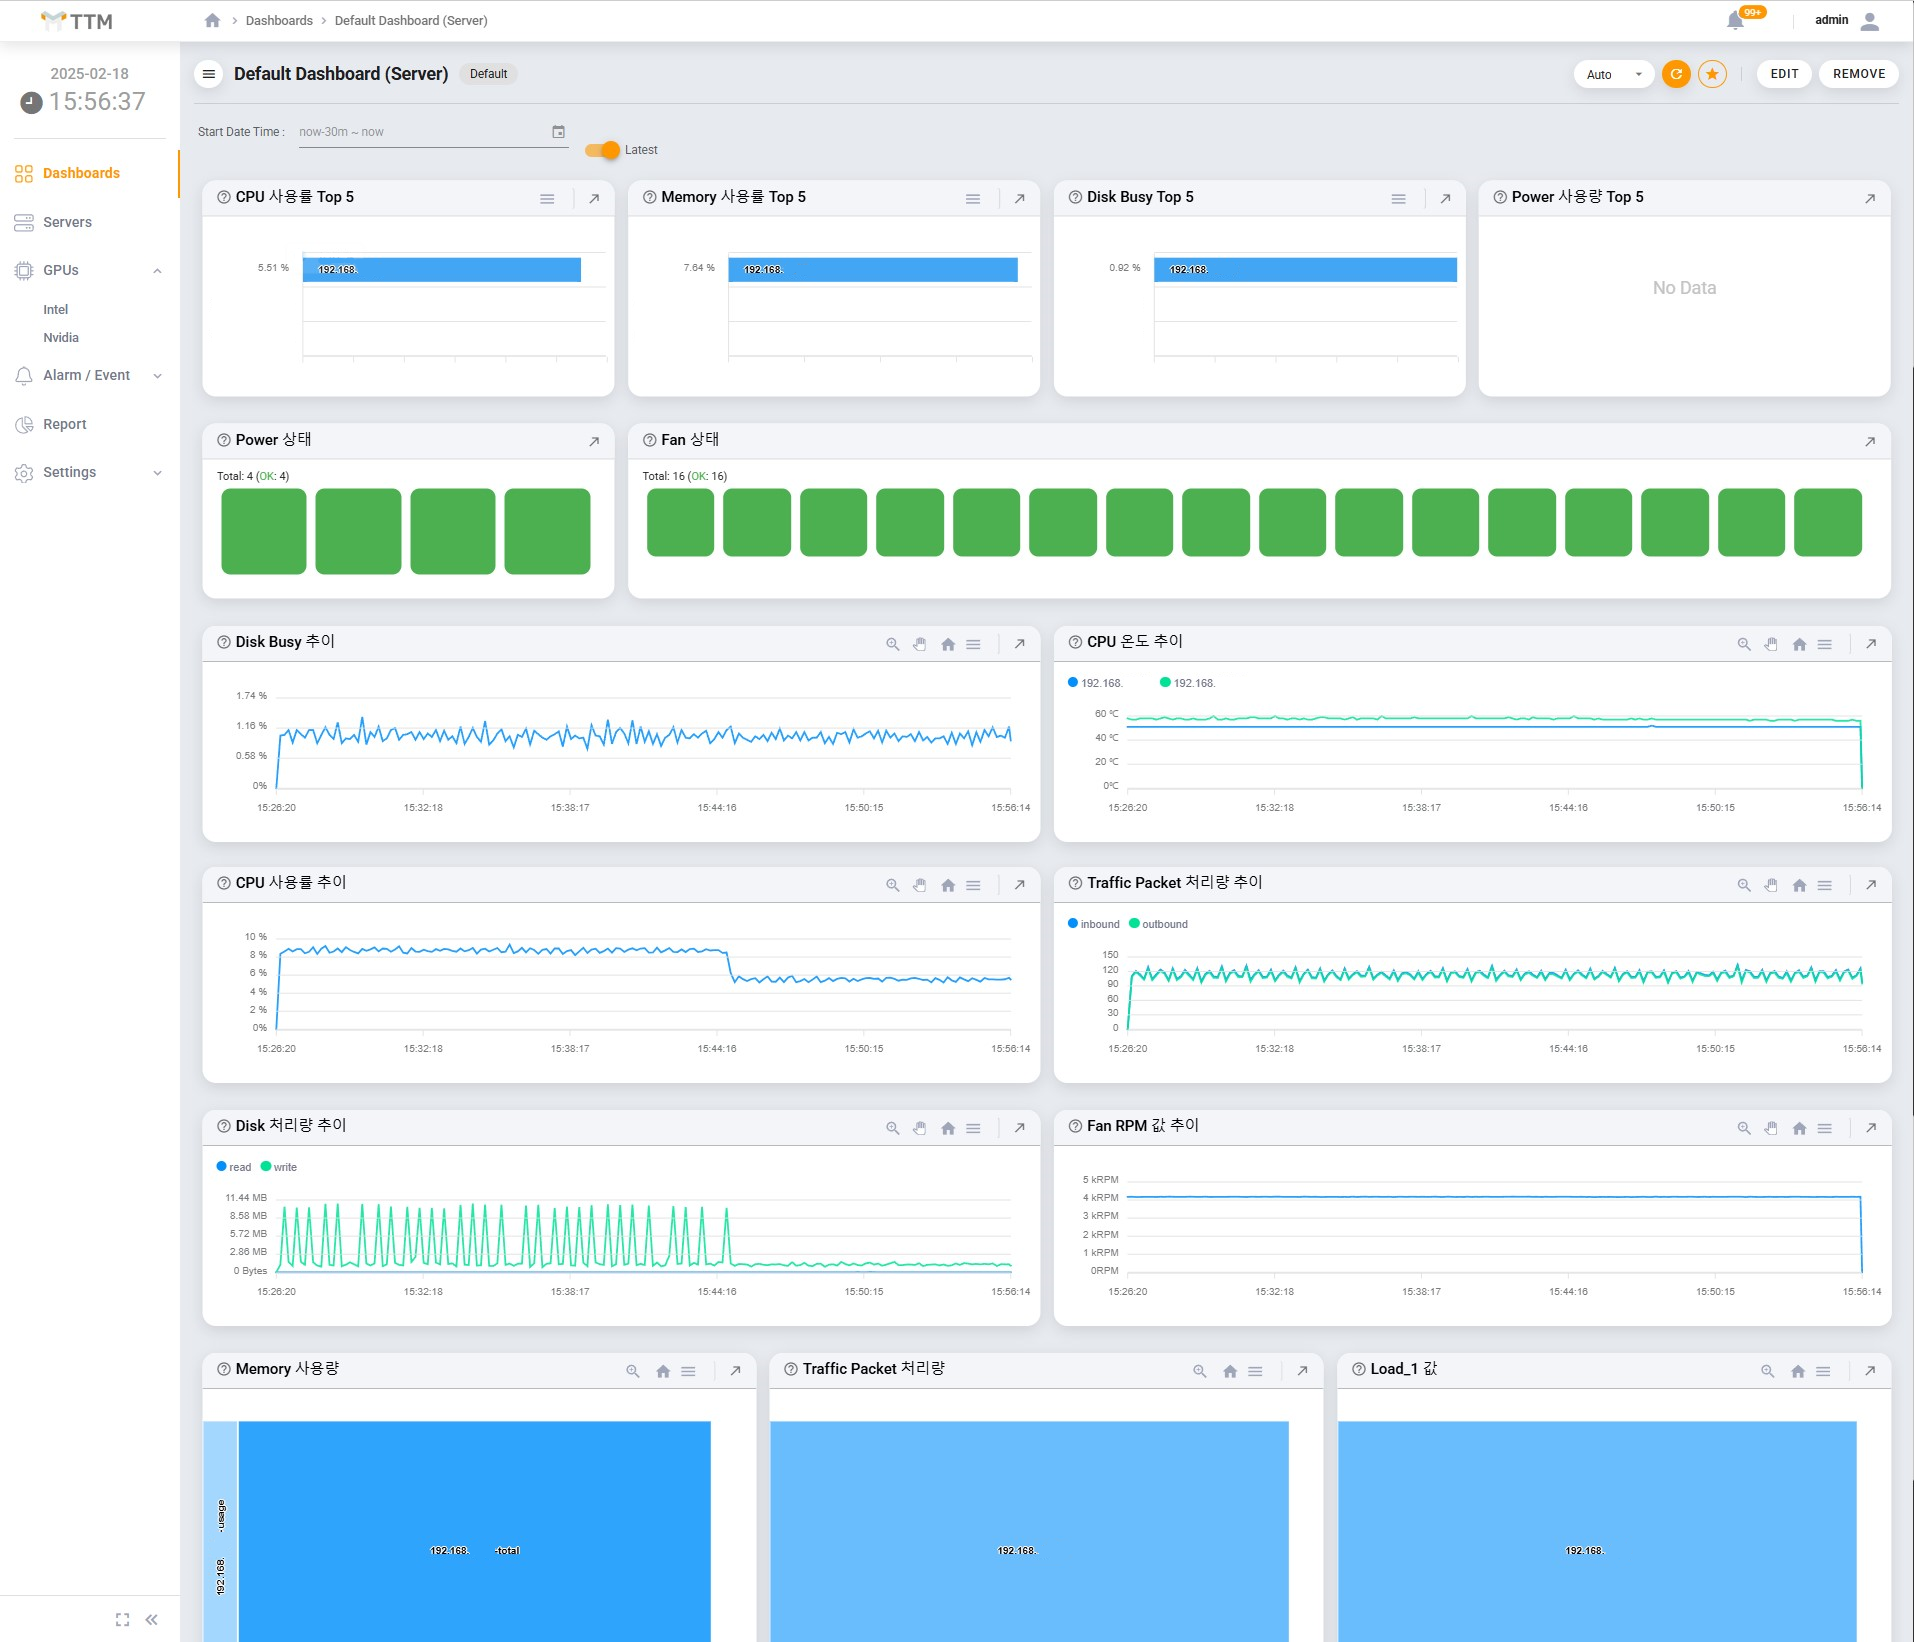This screenshot has width=1914, height=1642.
Task: Click the notification bell icon
Action: coord(1736,21)
